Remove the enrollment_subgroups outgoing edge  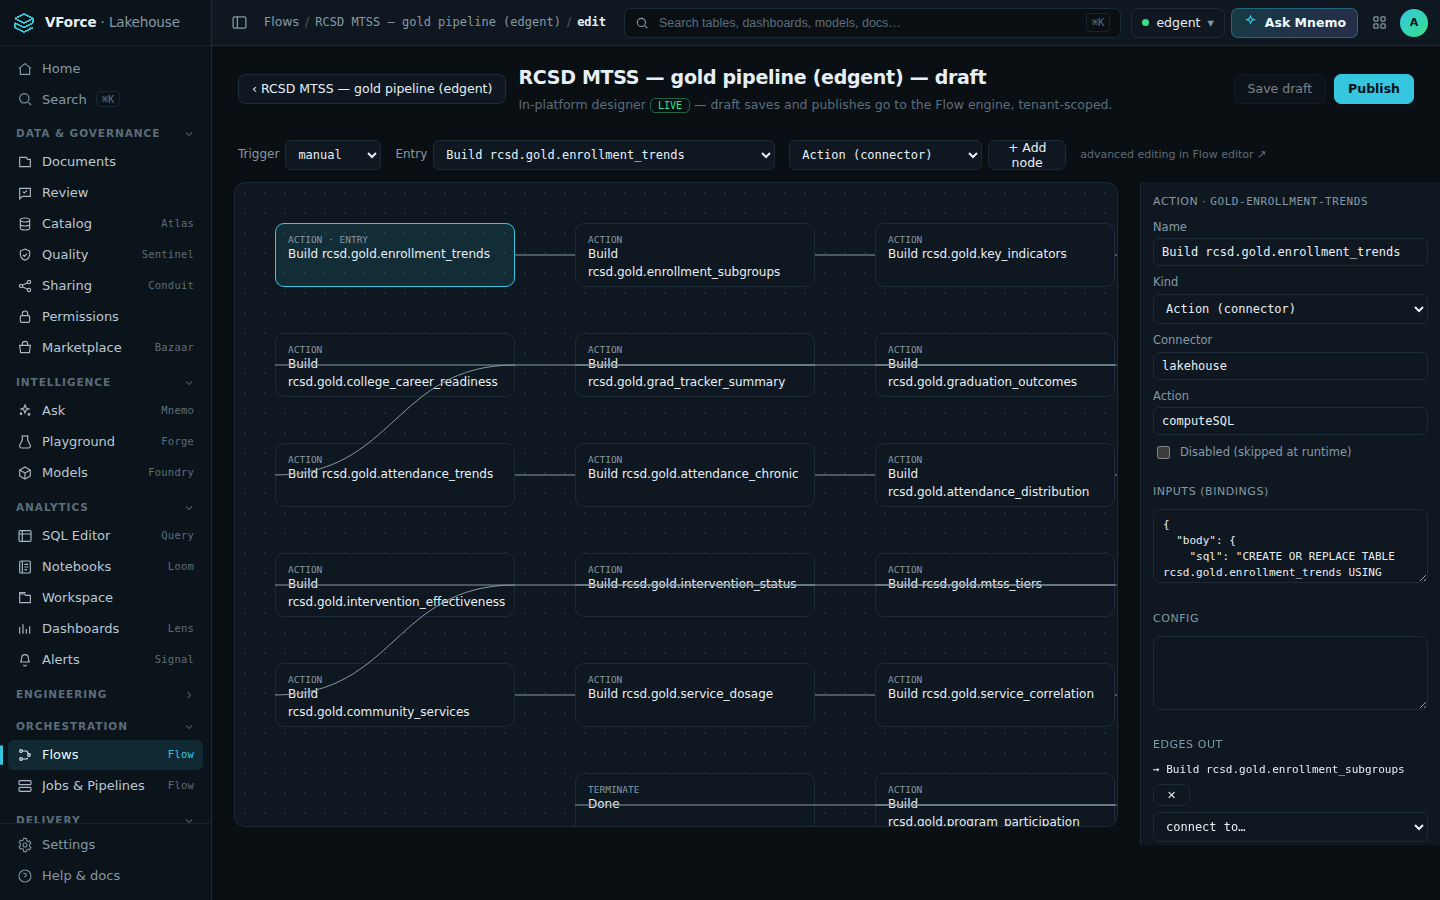(x=1171, y=795)
